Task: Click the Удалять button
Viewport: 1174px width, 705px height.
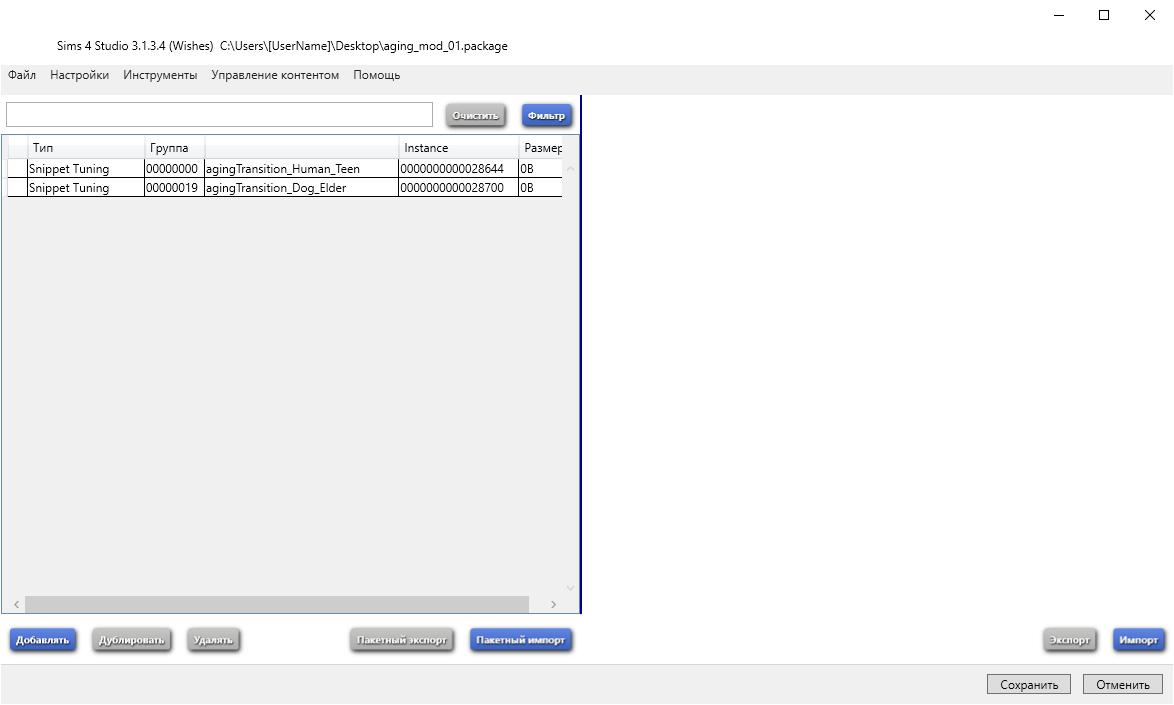Action: (213, 640)
